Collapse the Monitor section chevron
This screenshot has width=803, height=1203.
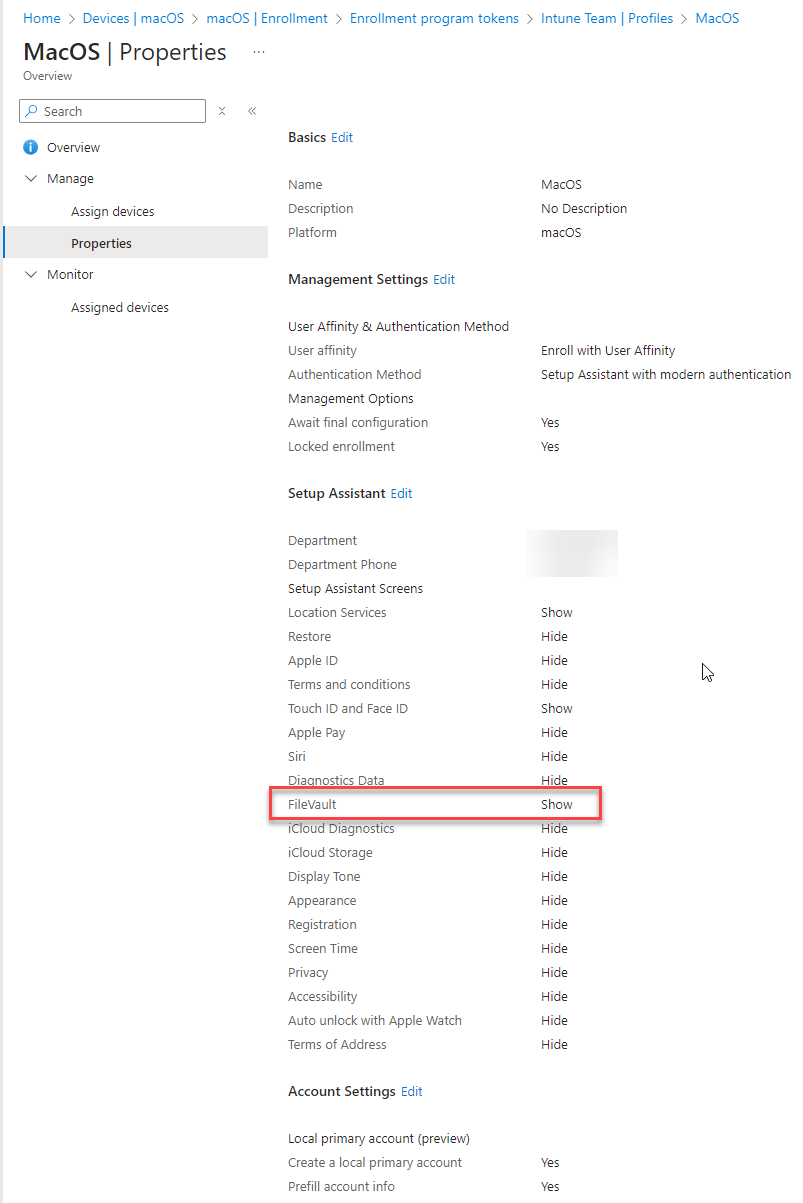tap(31, 274)
